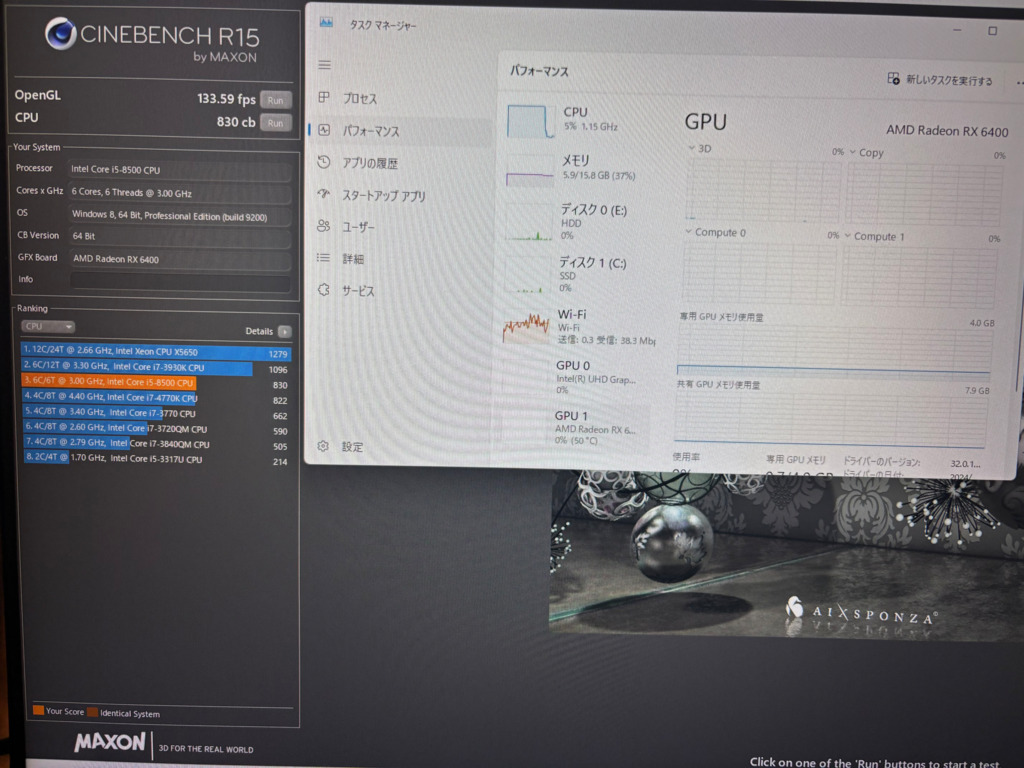Image resolution: width=1024 pixels, height=768 pixels.
Task: Click the Services puzzle icon
Action: [x=323, y=289]
